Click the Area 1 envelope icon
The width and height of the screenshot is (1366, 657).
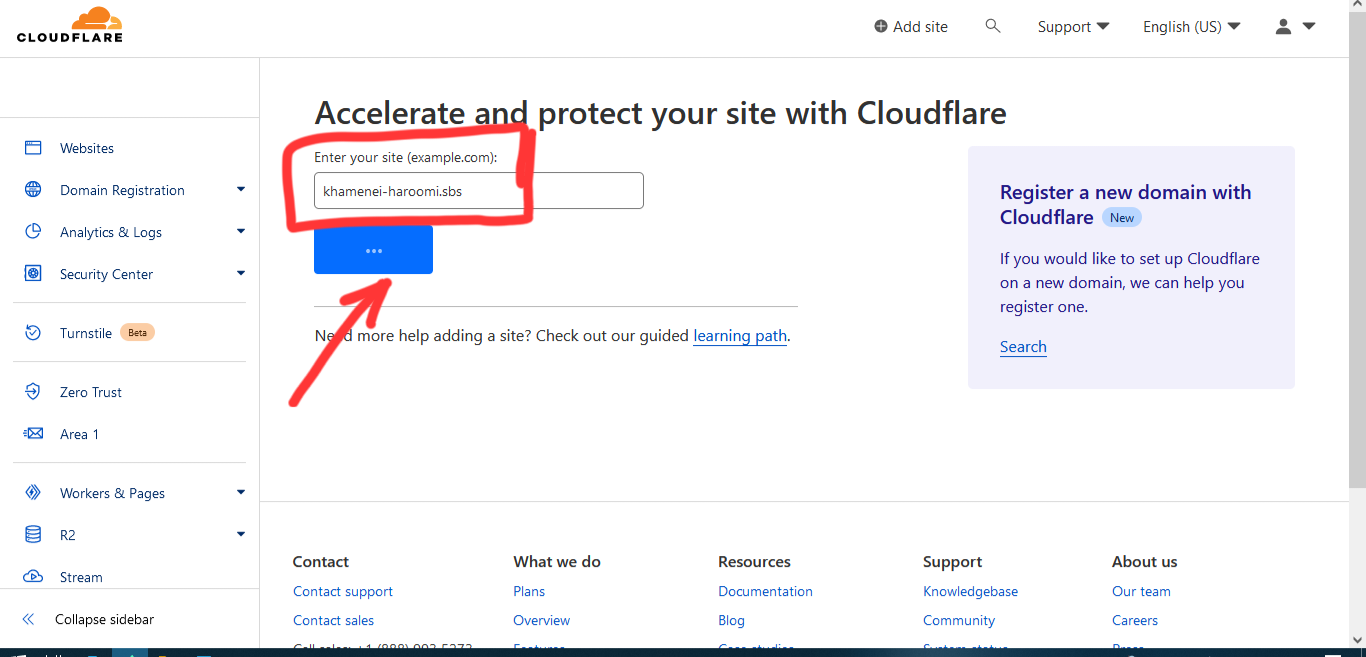tap(33, 434)
